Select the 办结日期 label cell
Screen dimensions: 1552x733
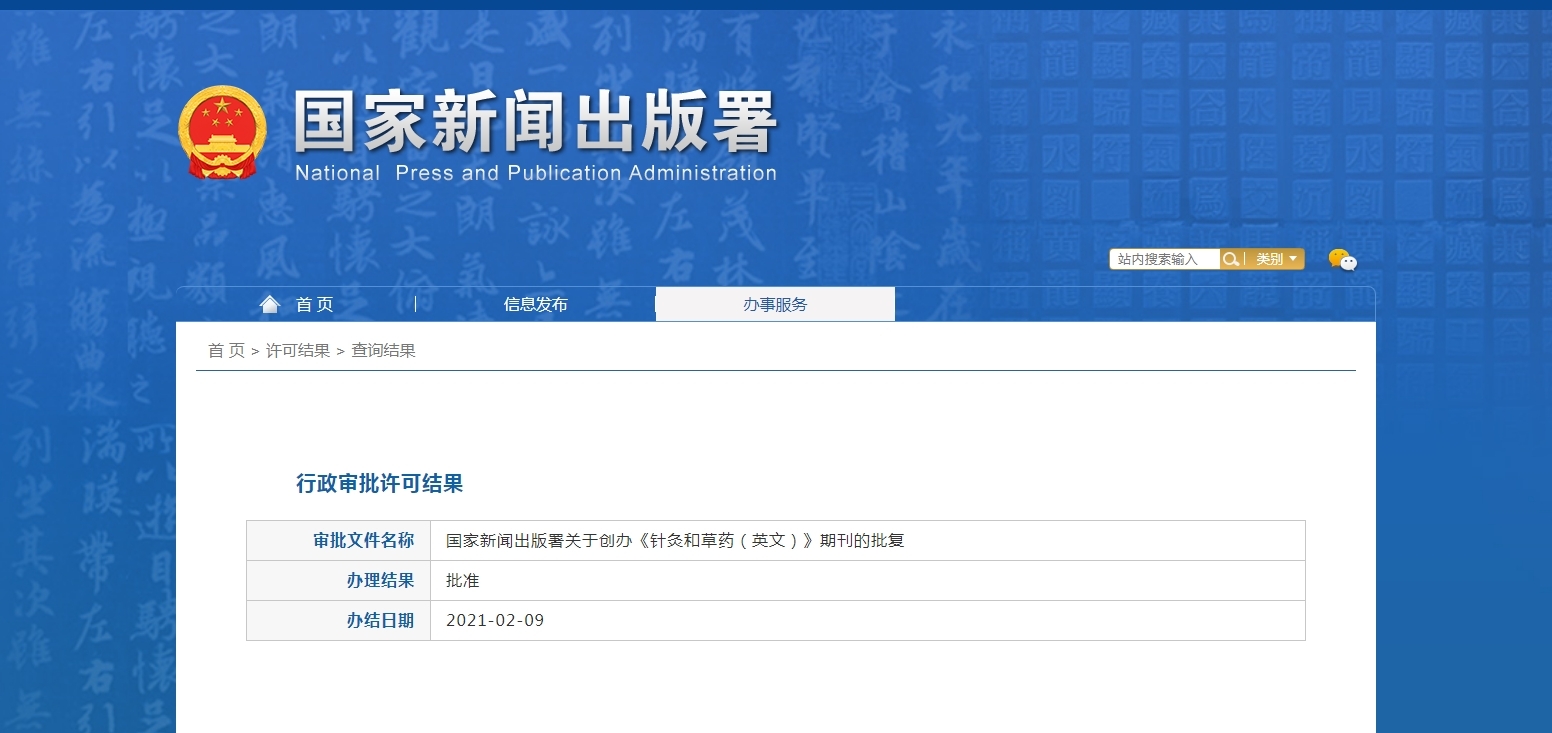[x=380, y=621]
